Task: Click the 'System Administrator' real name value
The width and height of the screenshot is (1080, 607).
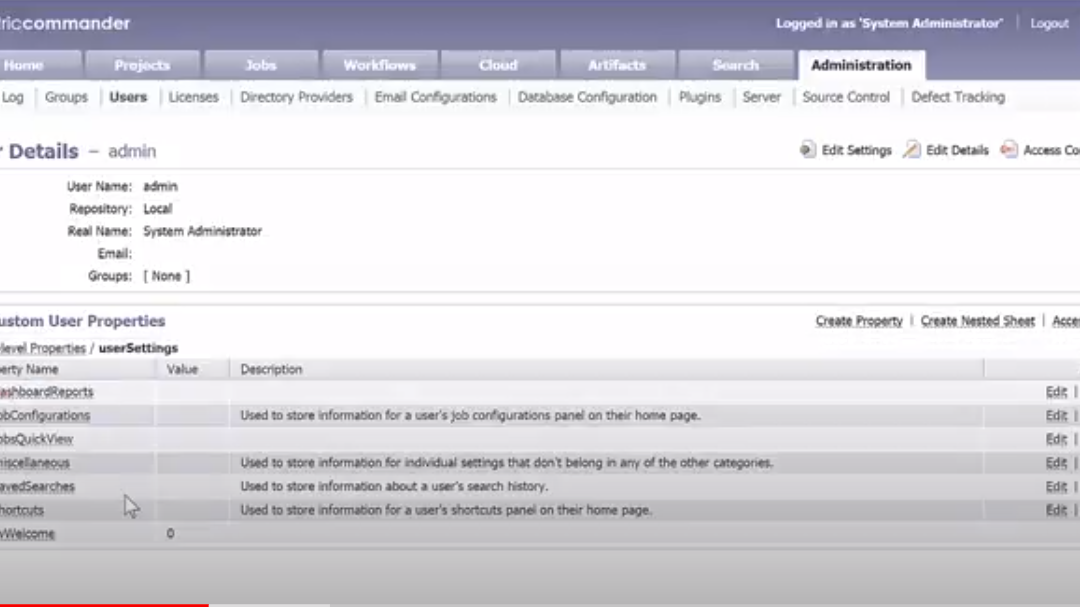Action: [x=202, y=232]
